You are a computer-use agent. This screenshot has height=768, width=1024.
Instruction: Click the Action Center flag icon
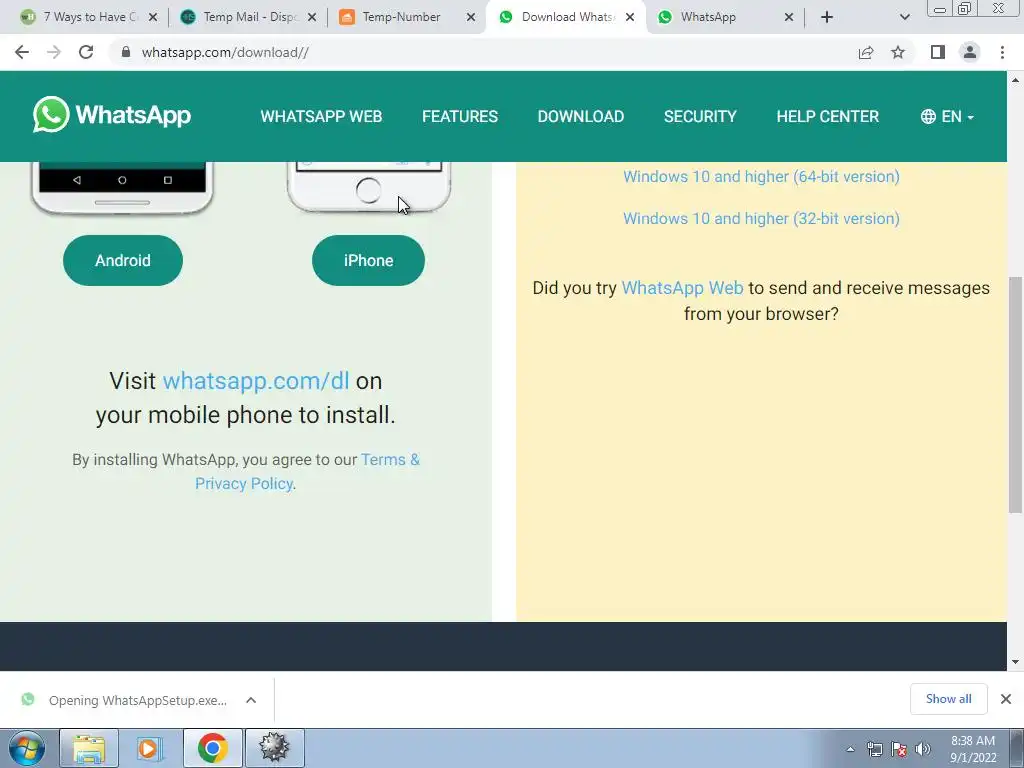coord(899,749)
